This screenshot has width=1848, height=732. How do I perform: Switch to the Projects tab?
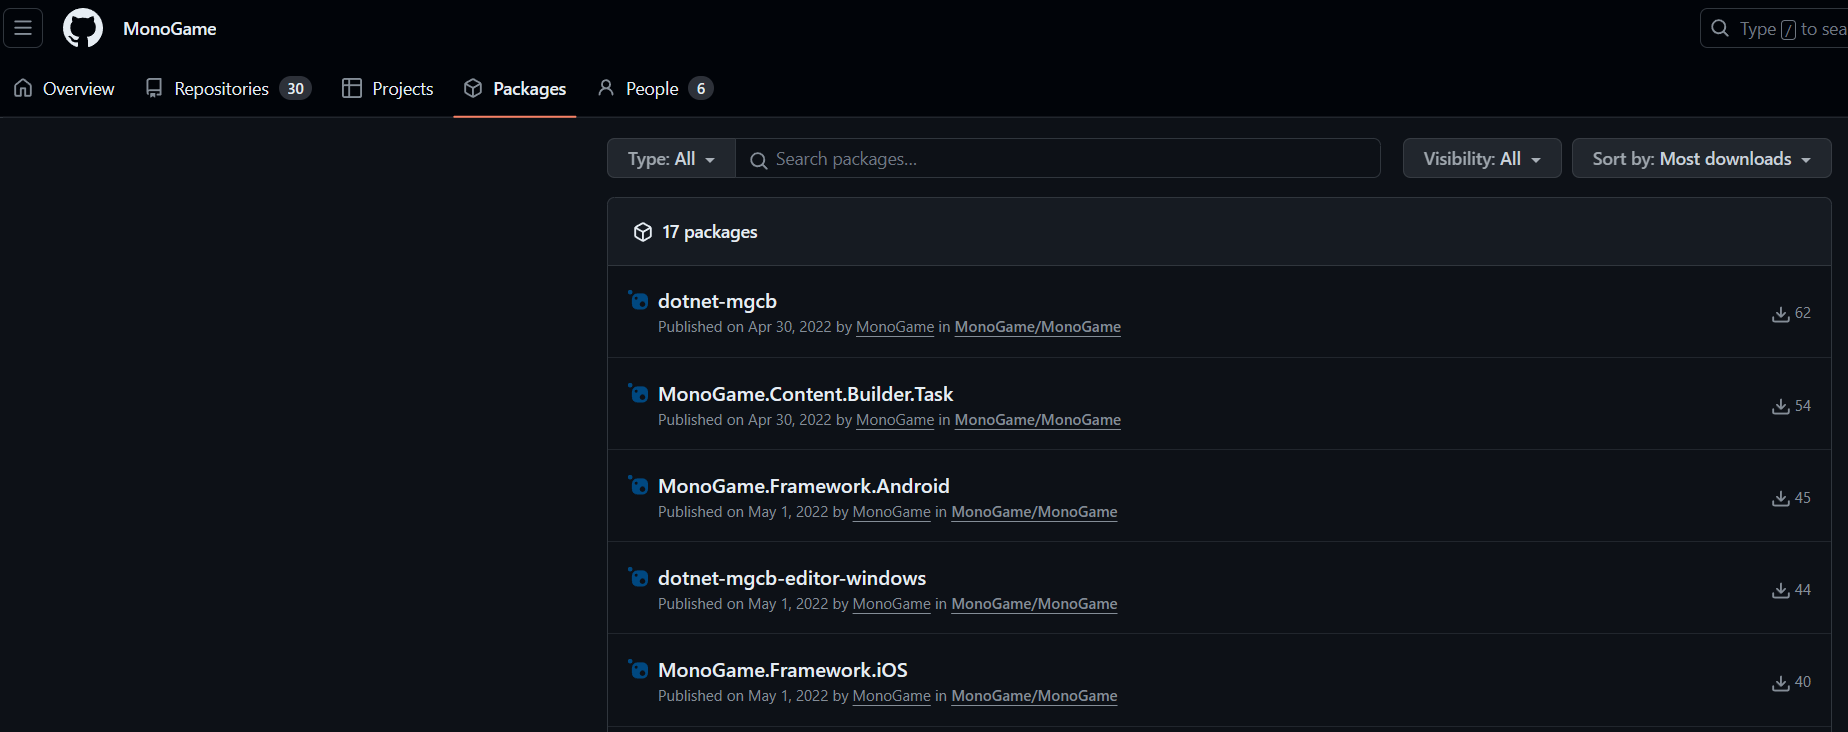pos(388,89)
